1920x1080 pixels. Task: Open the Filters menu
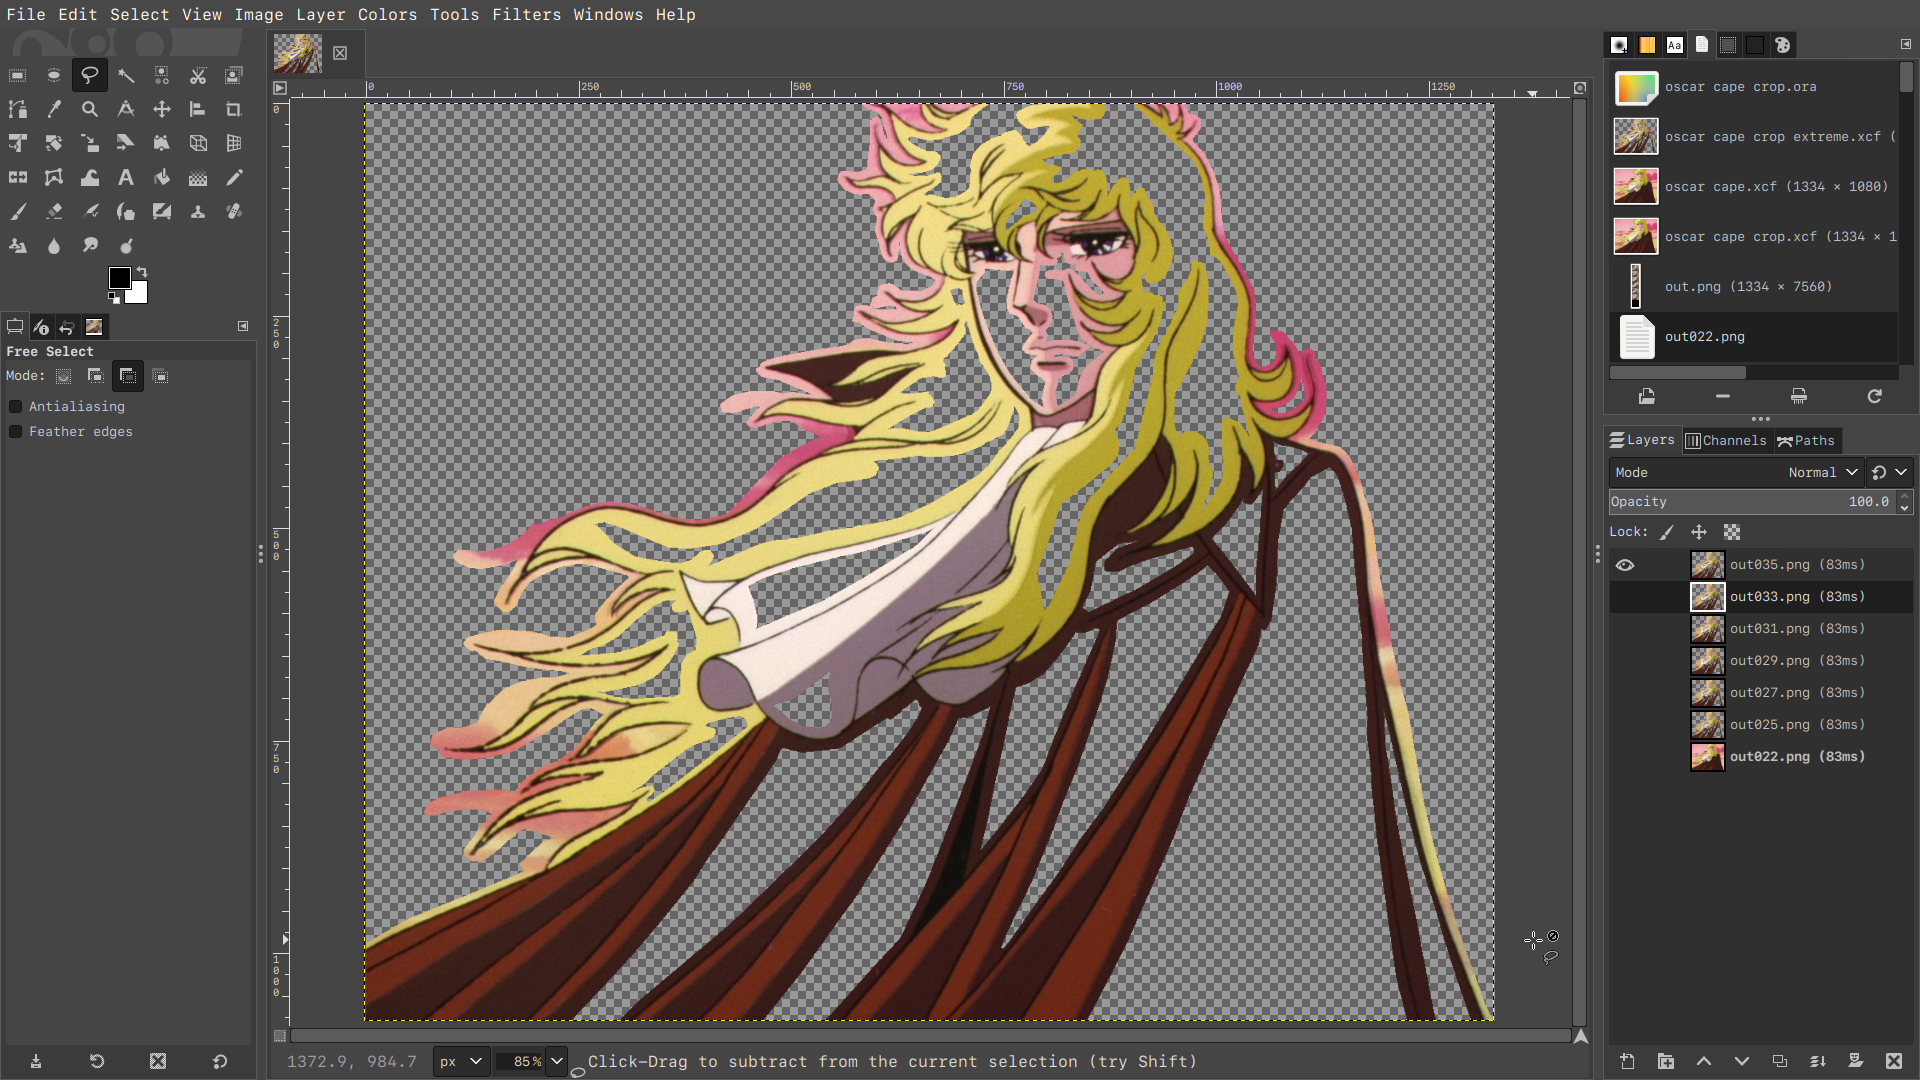point(526,15)
